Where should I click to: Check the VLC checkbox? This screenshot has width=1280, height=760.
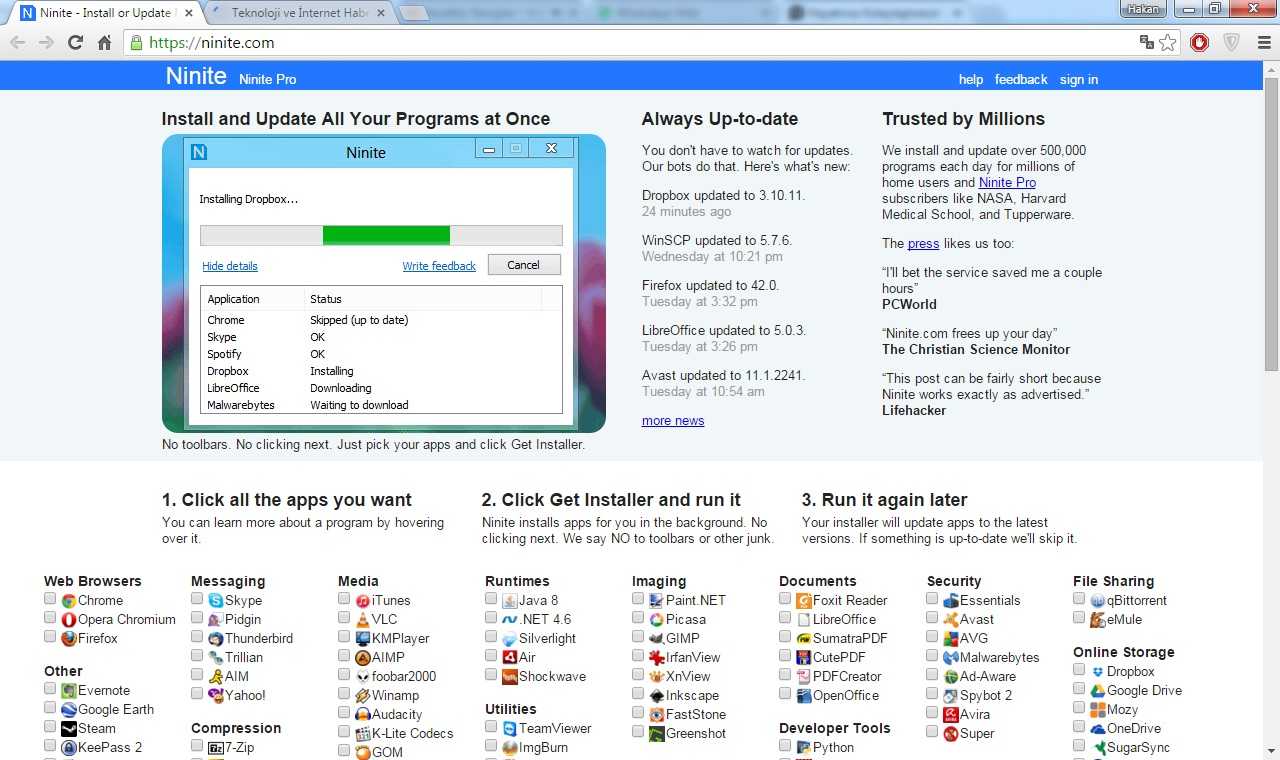click(344, 618)
